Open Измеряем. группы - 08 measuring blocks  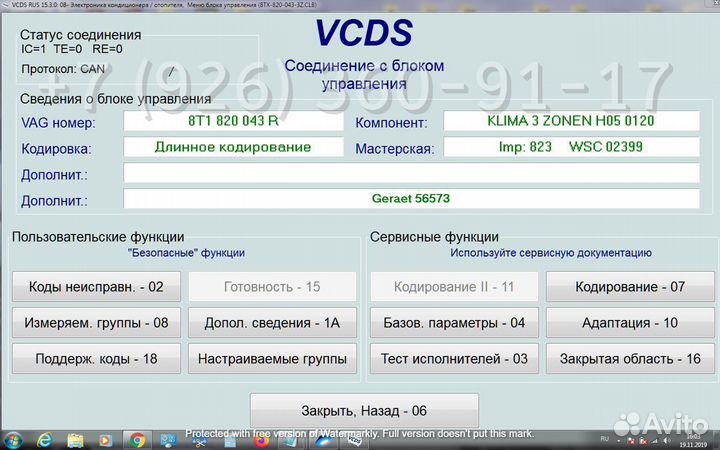[96, 323]
